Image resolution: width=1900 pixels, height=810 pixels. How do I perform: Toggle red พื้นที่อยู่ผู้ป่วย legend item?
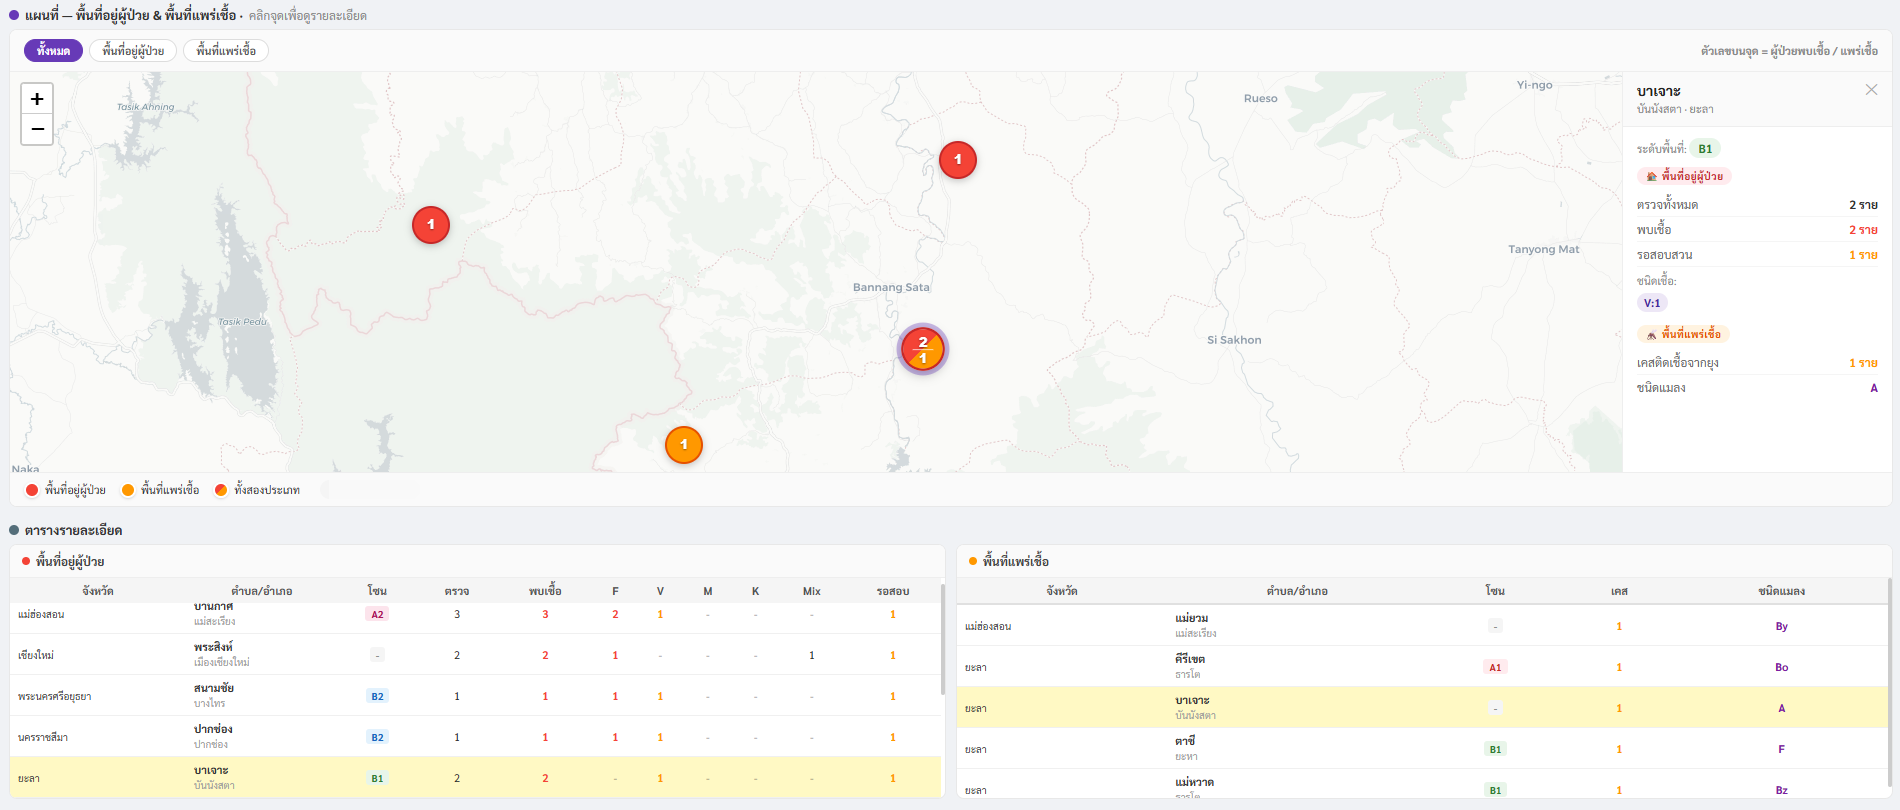click(66, 490)
